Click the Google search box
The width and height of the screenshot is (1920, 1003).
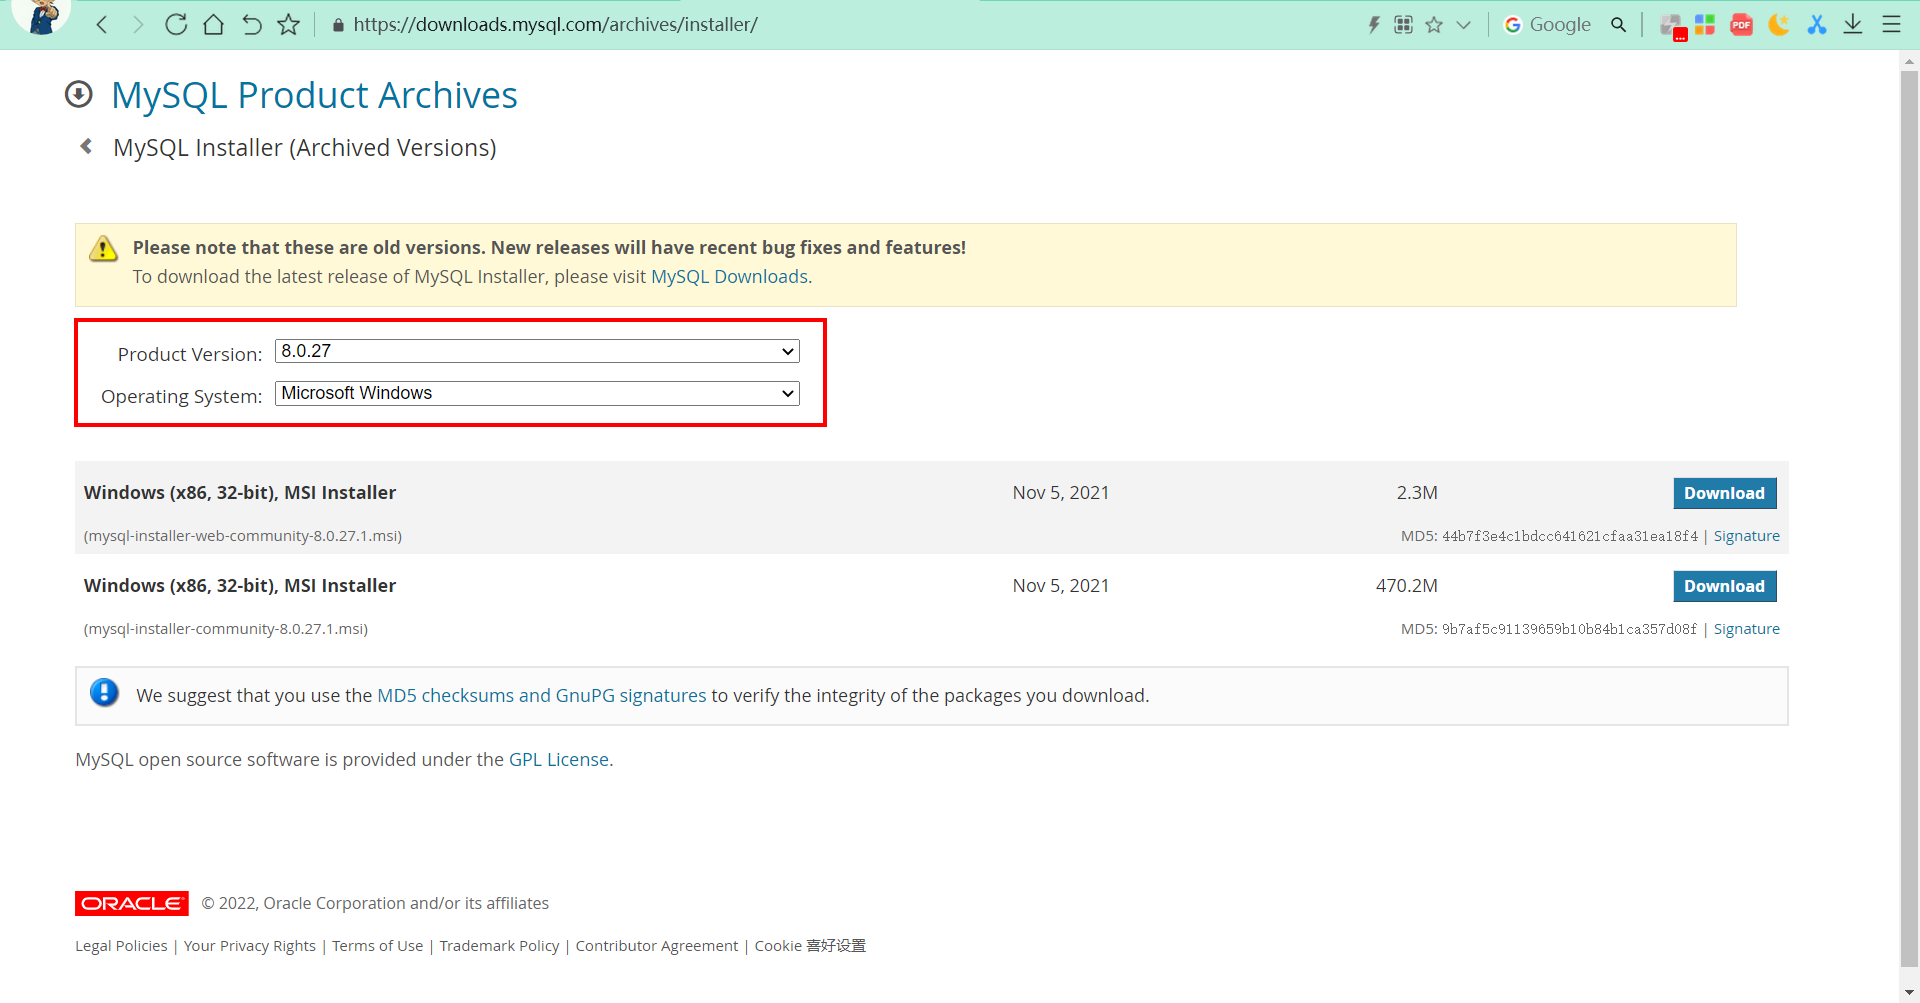click(1560, 25)
